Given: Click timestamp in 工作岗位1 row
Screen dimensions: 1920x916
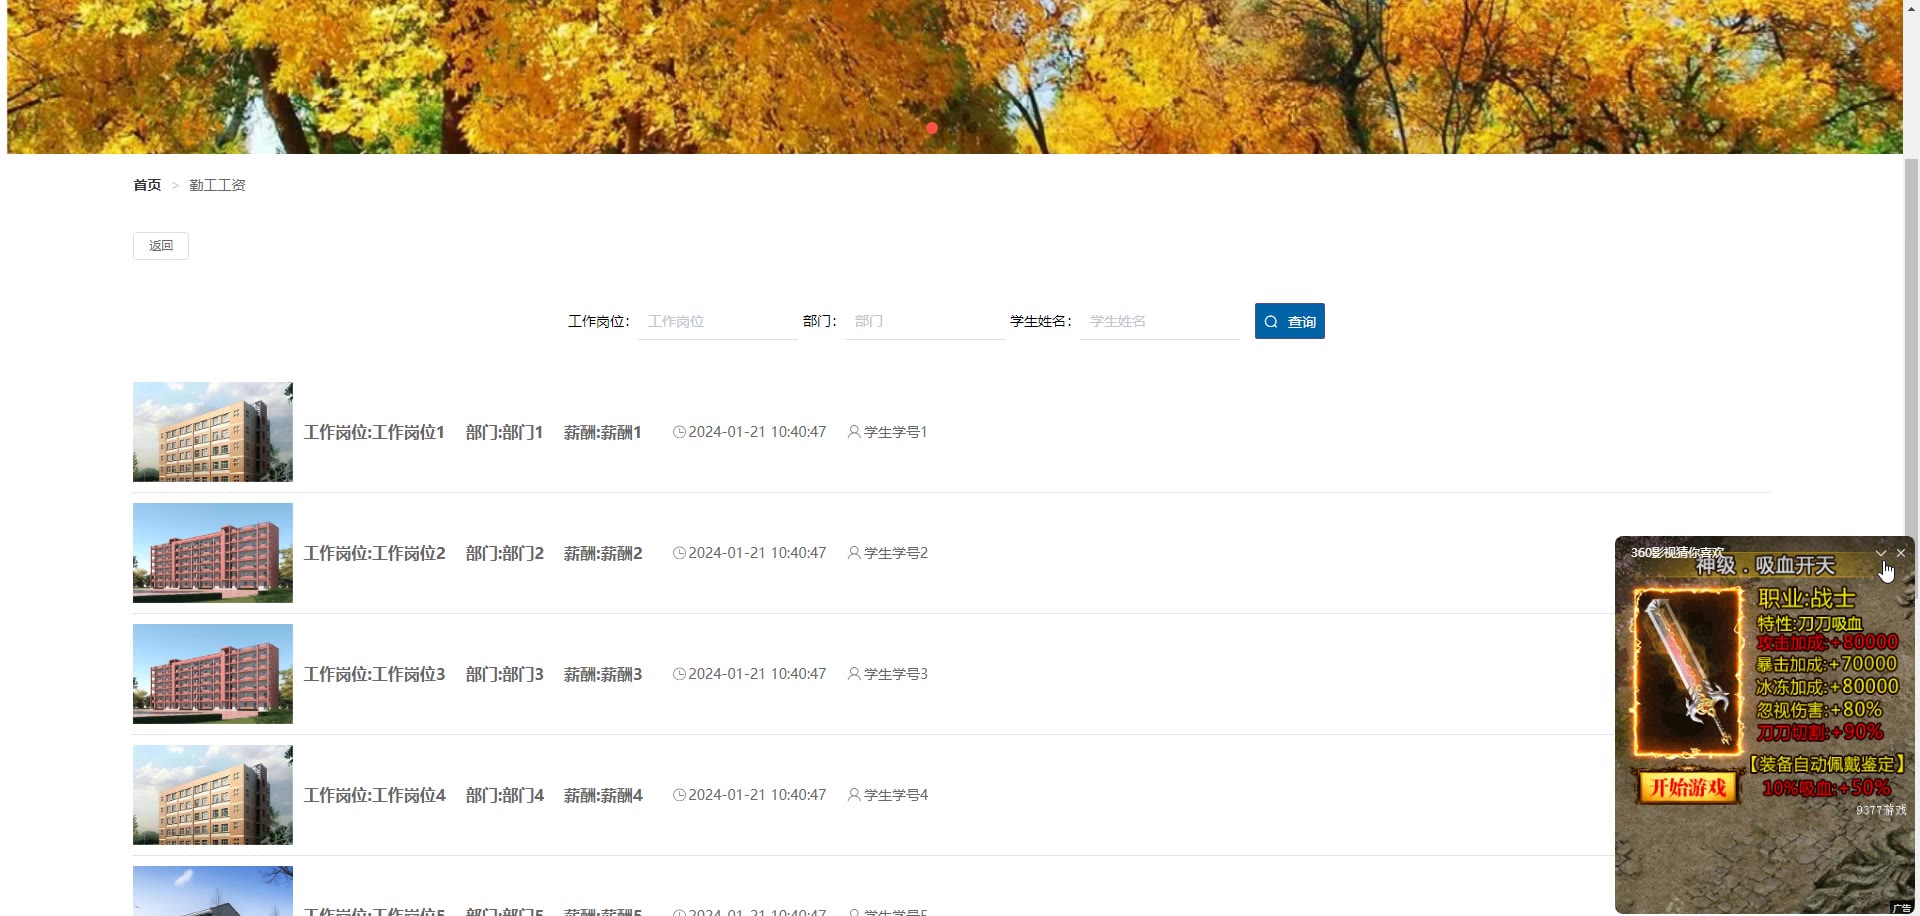Looking at the screenshot, I should (757, 432).
